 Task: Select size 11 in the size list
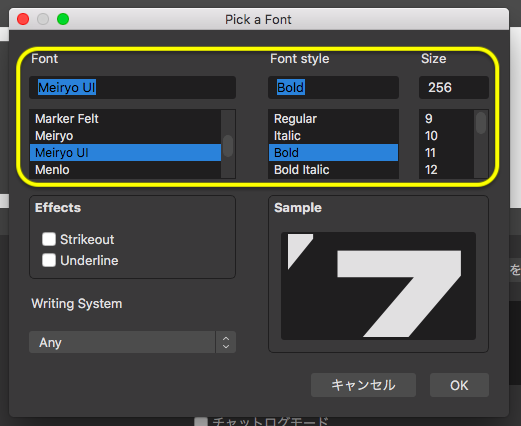point(447,153)
